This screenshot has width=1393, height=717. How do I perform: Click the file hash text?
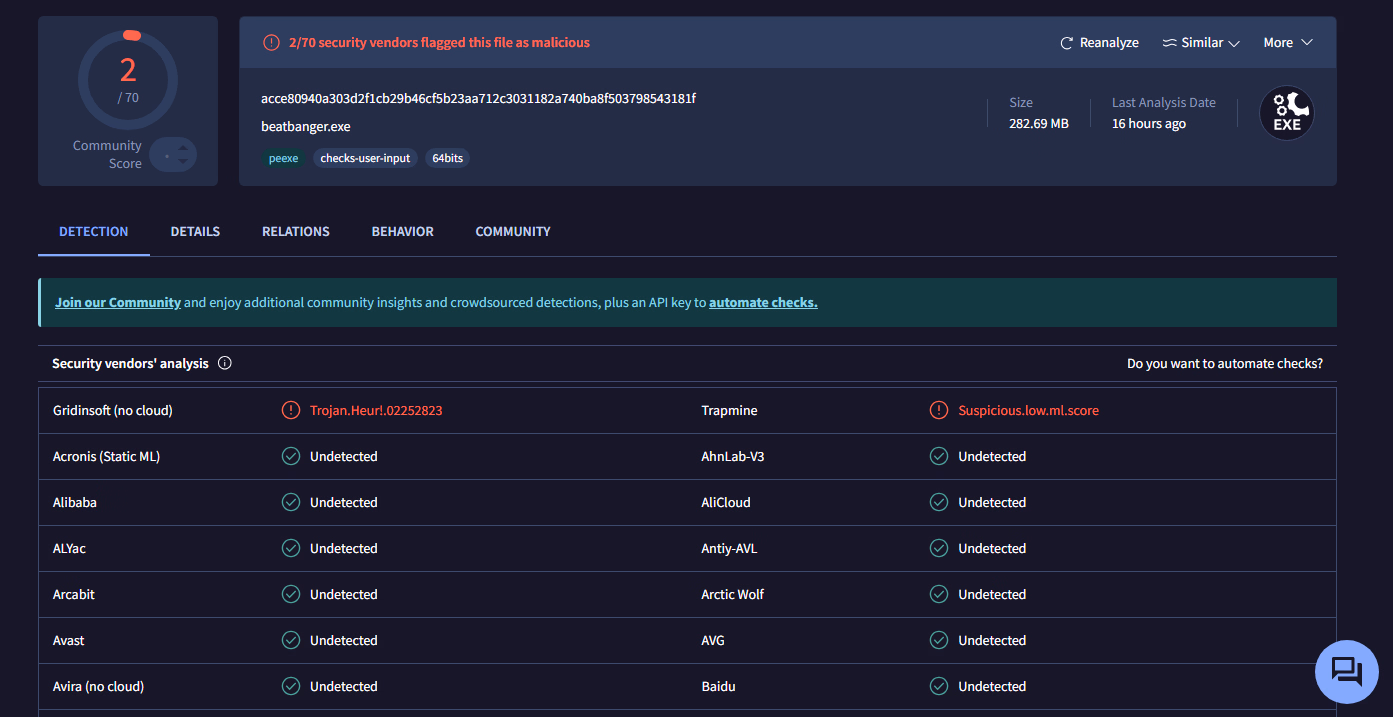(478, 98)
